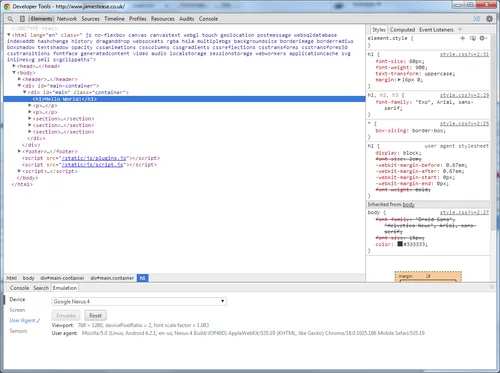Add a new style rule with plus icon
500x373 pixels.
coord(462,38)
